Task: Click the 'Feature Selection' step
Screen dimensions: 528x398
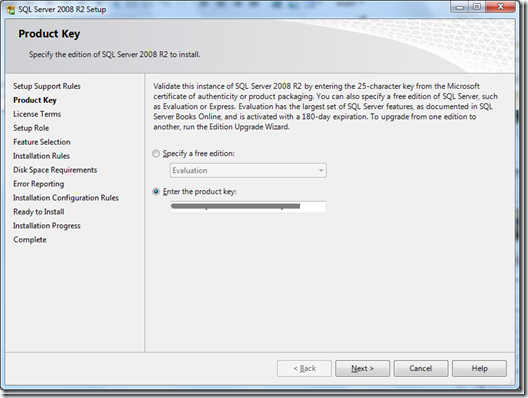Action: coord(42,142)
